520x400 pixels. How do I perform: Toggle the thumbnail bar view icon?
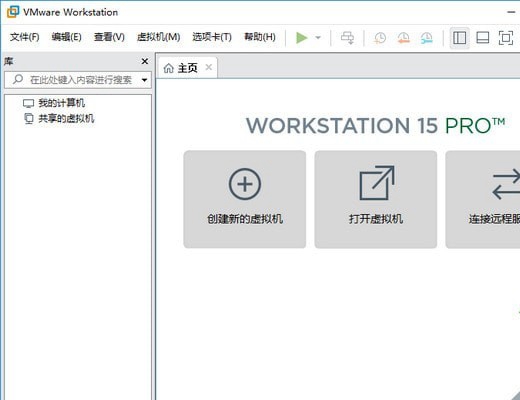(482, 38)
